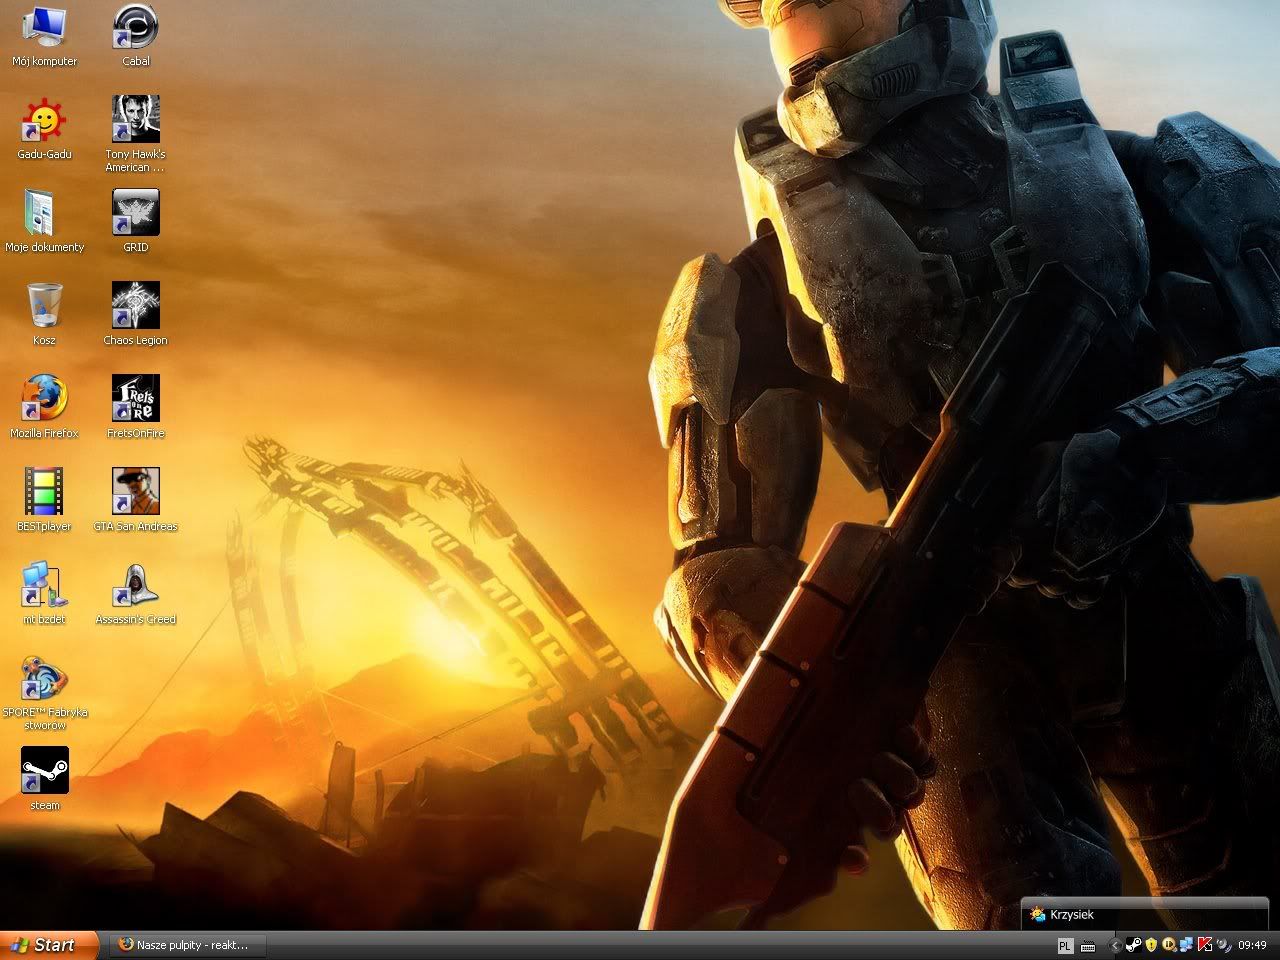The width and height of the screenshot is (1280, 960).
Task: Launch Gadu-Gadu from the desktop
Action: (x=44, y=129)
